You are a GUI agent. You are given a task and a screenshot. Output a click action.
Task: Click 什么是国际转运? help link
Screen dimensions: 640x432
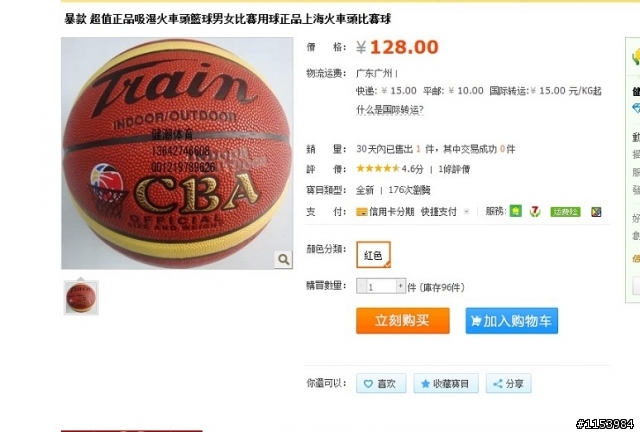[390, 110]
